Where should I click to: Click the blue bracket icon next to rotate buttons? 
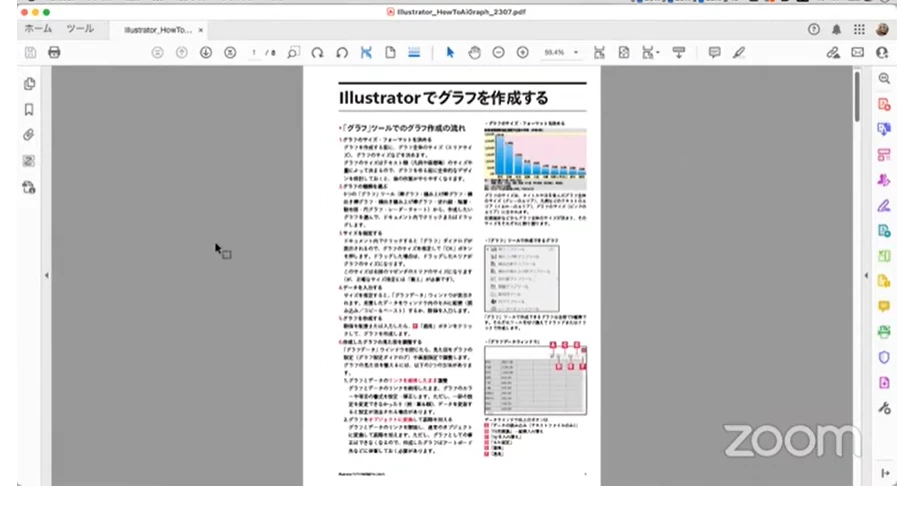(366, 53)
